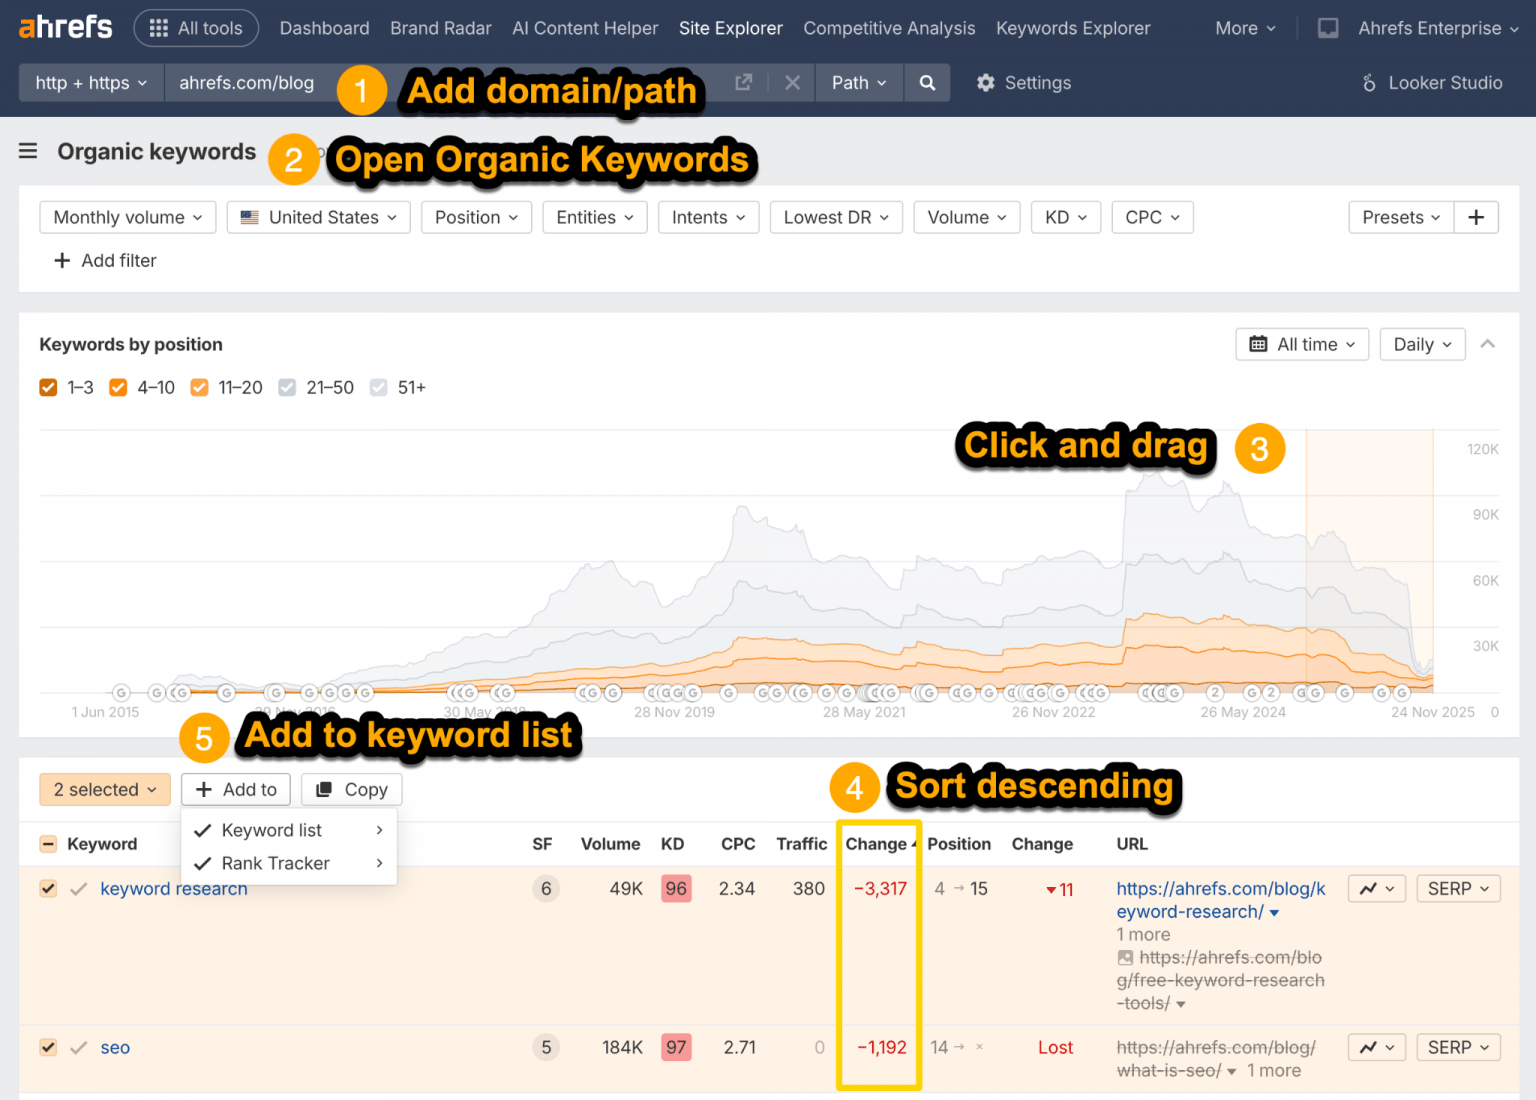
Task: Open the Lowest DR filter dropdown
Action: coord(836,217)
